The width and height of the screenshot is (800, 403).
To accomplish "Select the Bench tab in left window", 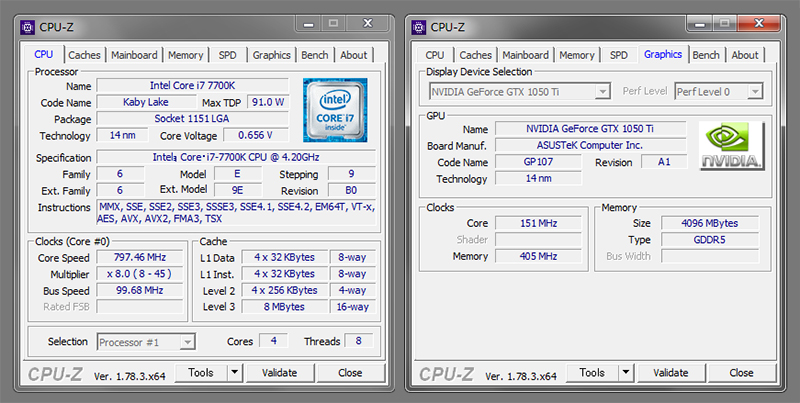I will (x=314, y=55).
